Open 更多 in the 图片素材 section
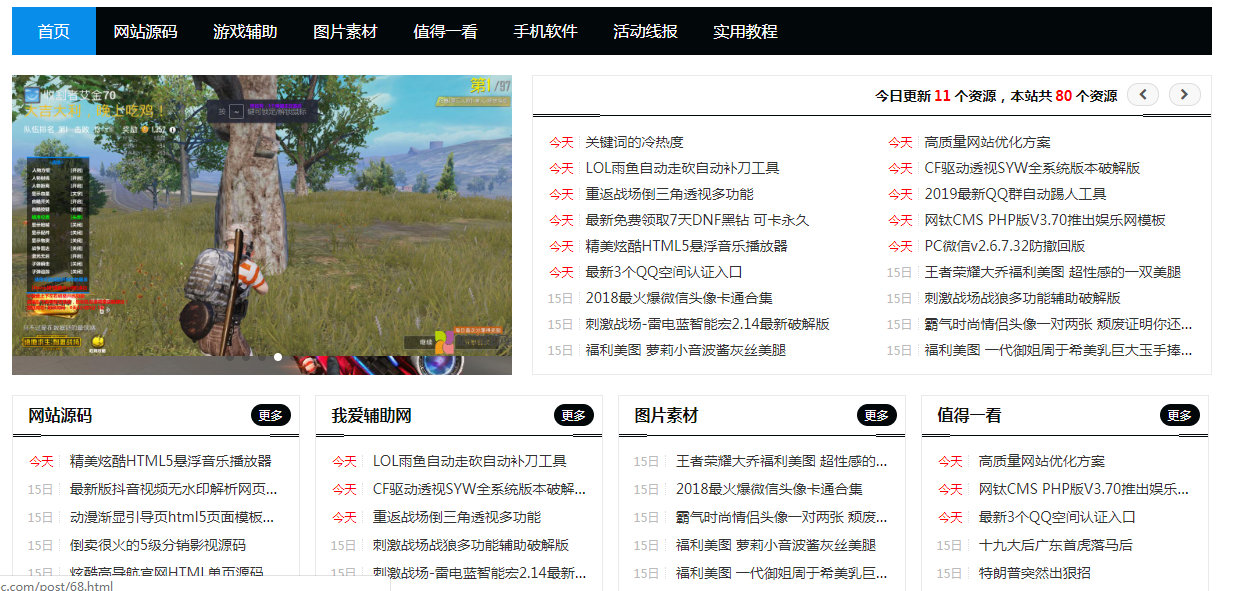This screenshot has height=591, width=1239. click(x=876, y=415)
